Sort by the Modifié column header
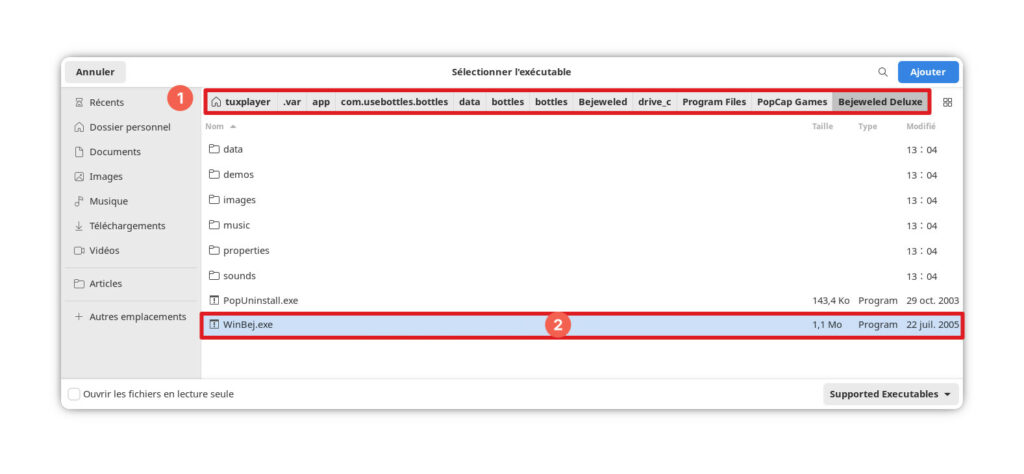The height and width of the screenshot is (474, 1024). coord(920,127)
